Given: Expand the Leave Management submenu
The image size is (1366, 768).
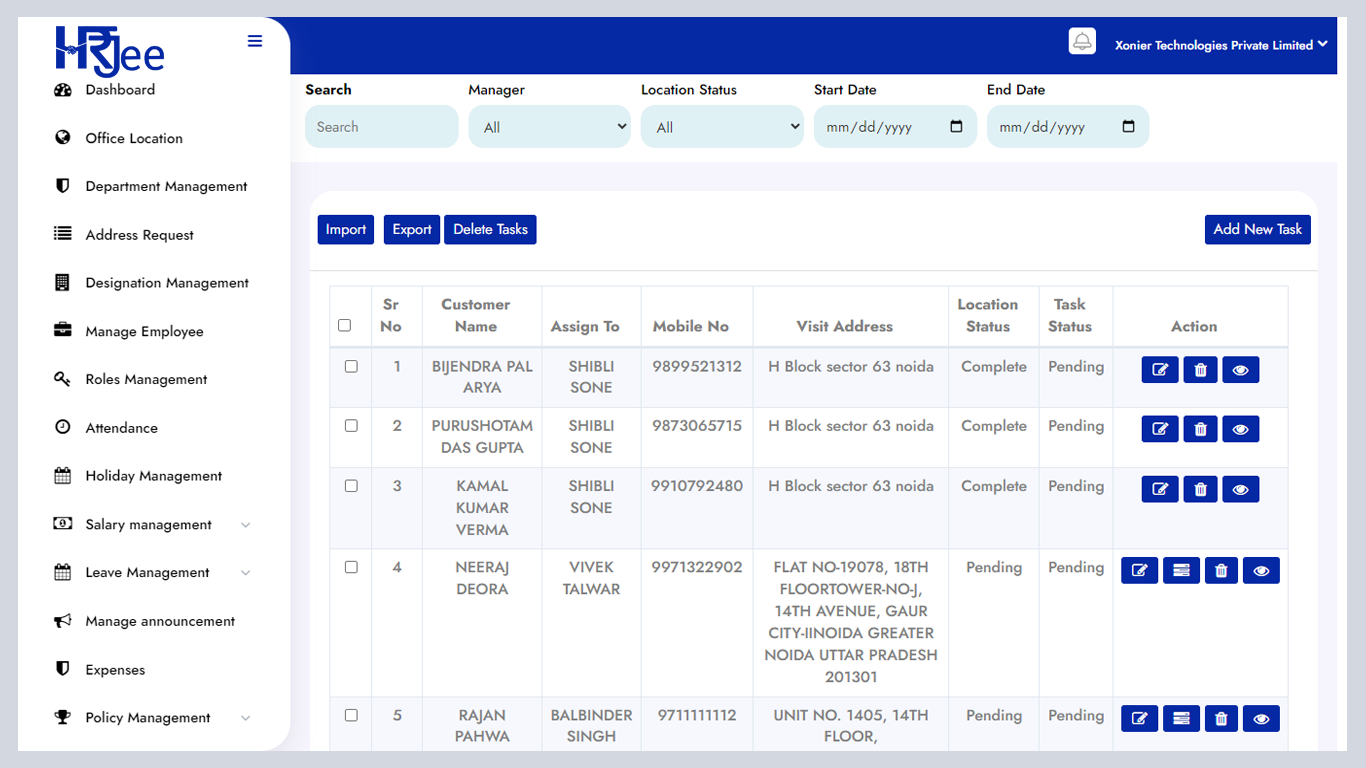Looking at the screenshot, I should (246, 573).
